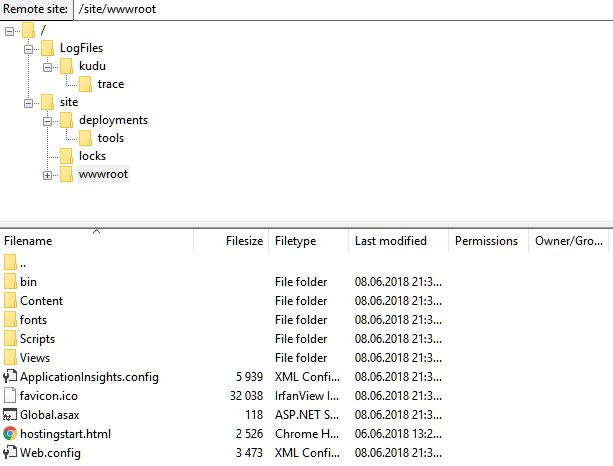The image size is (613, 466).
Task: Select the kudu tree item
Action: (92, 66)
